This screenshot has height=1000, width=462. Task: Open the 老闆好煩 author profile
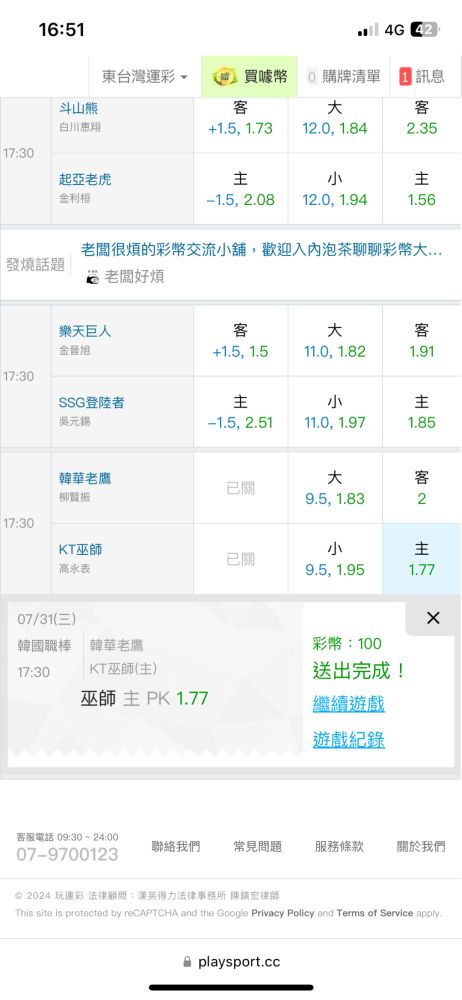[x=134, y=277]
